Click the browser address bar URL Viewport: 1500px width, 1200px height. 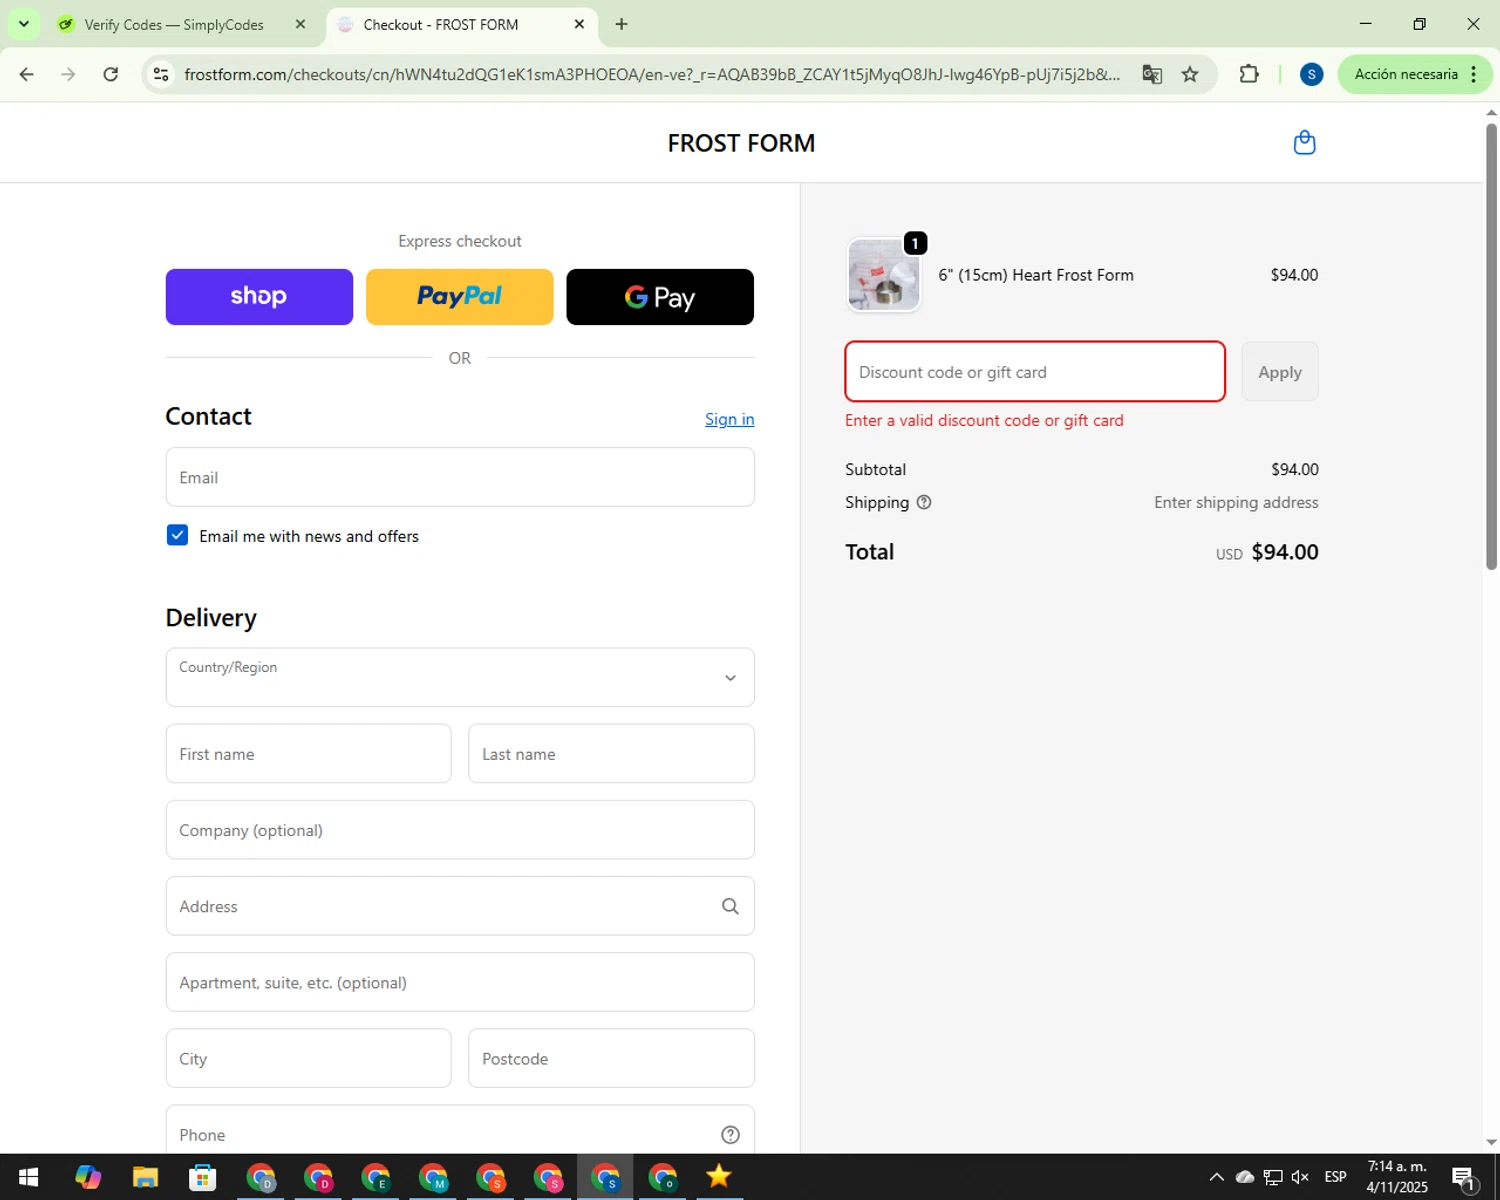[x=652, y=74]
